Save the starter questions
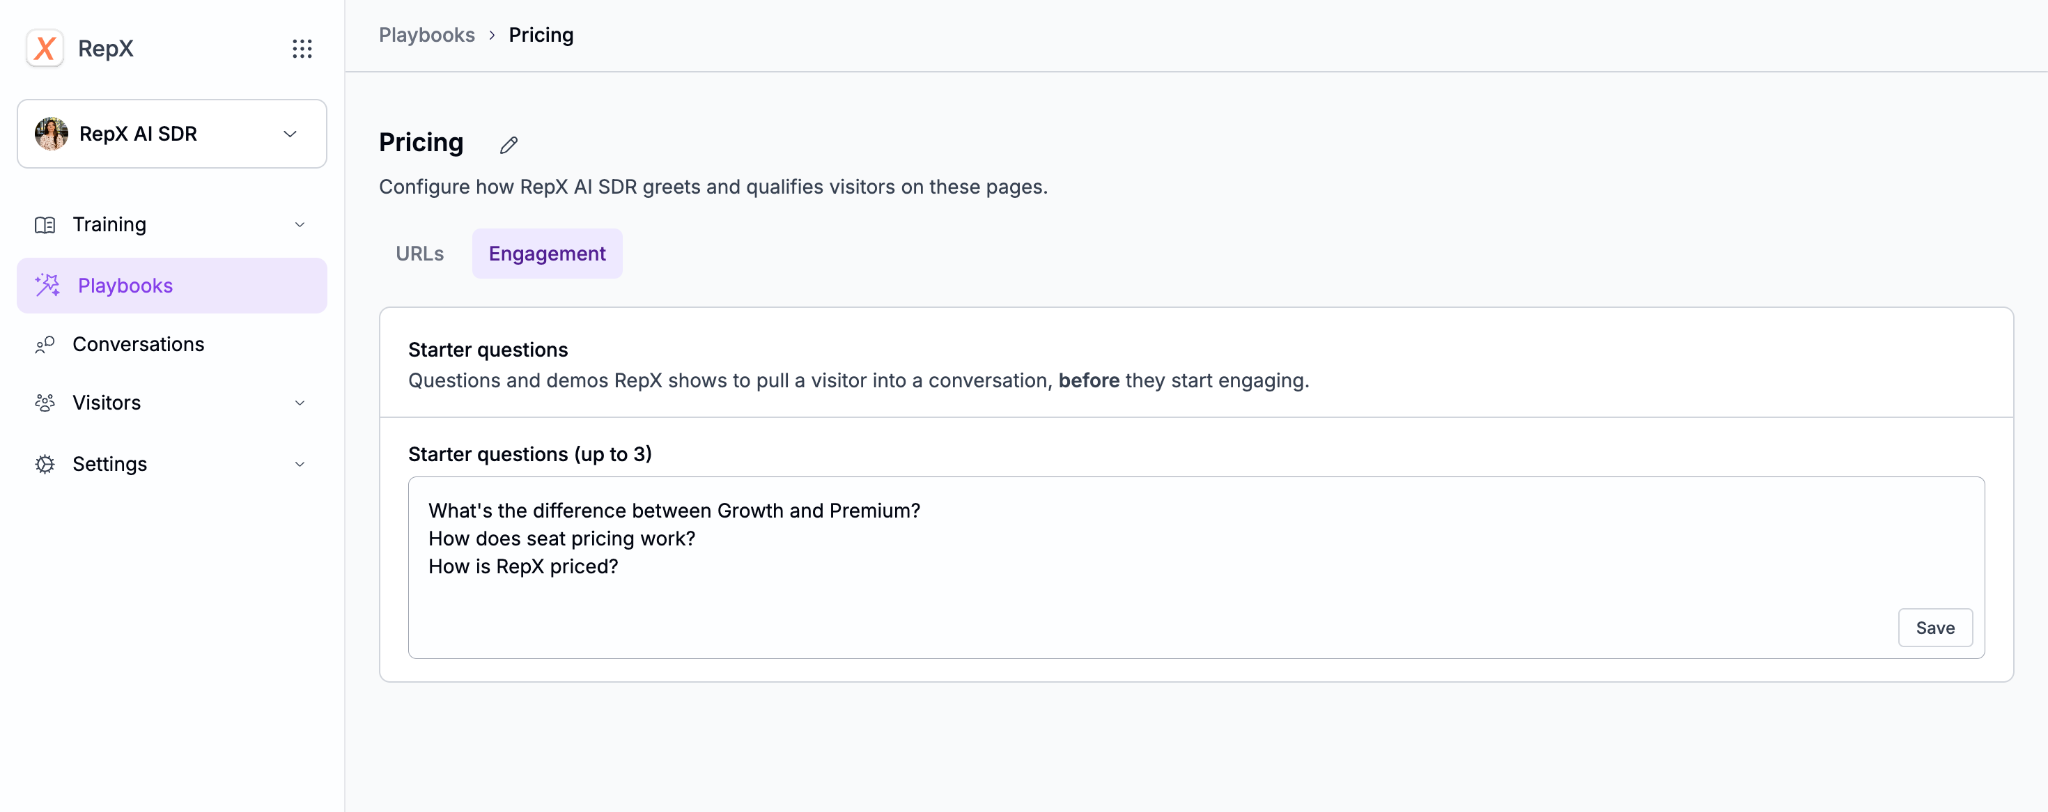This screenshot has width=2048, height=812. click(1935, 628)
